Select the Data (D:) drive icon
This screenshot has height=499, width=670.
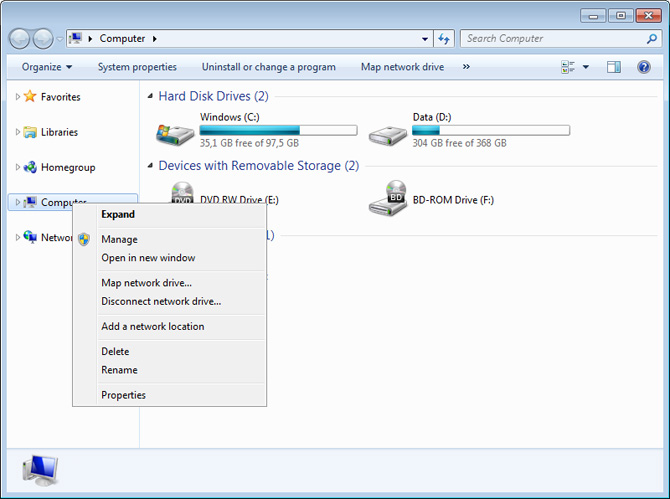tap(388, 135)
